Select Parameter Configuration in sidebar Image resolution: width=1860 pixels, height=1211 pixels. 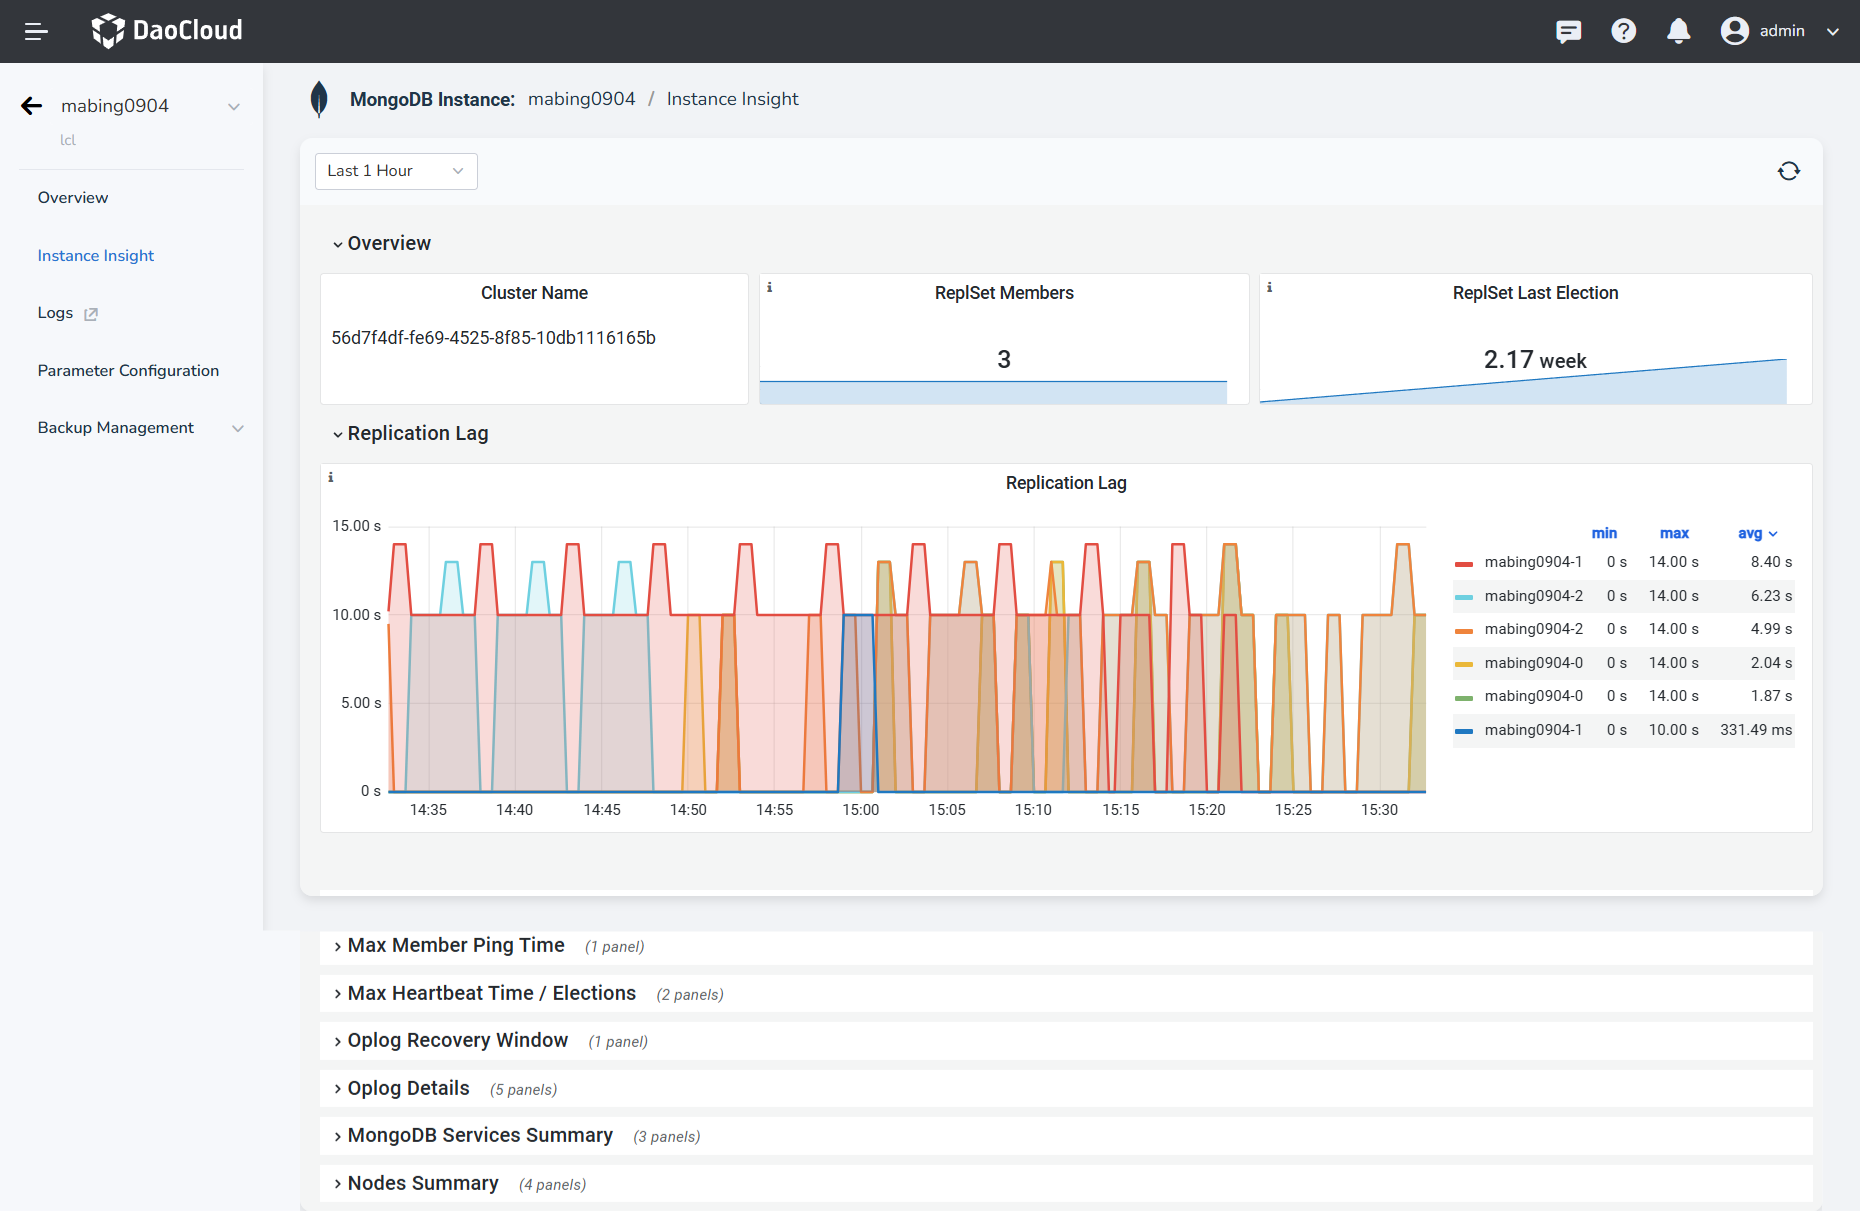coord(128,370)
